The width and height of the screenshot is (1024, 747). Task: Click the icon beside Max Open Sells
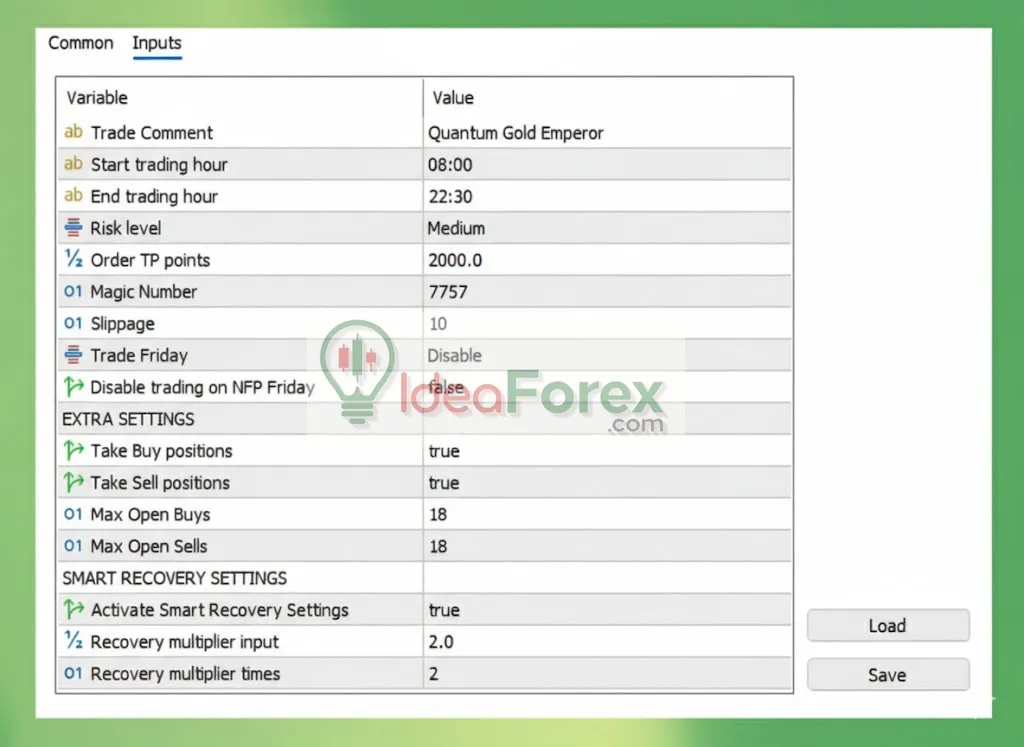(73, 547)
